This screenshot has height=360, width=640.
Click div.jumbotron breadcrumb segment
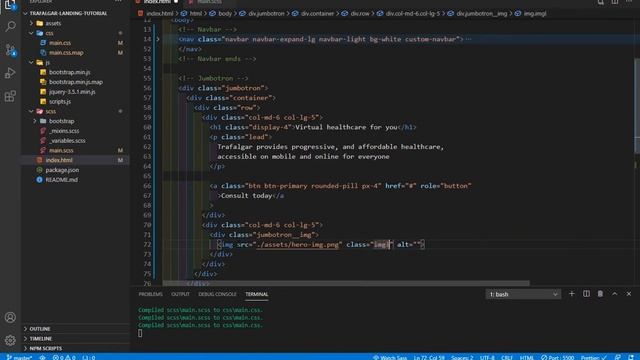point(266,13)
